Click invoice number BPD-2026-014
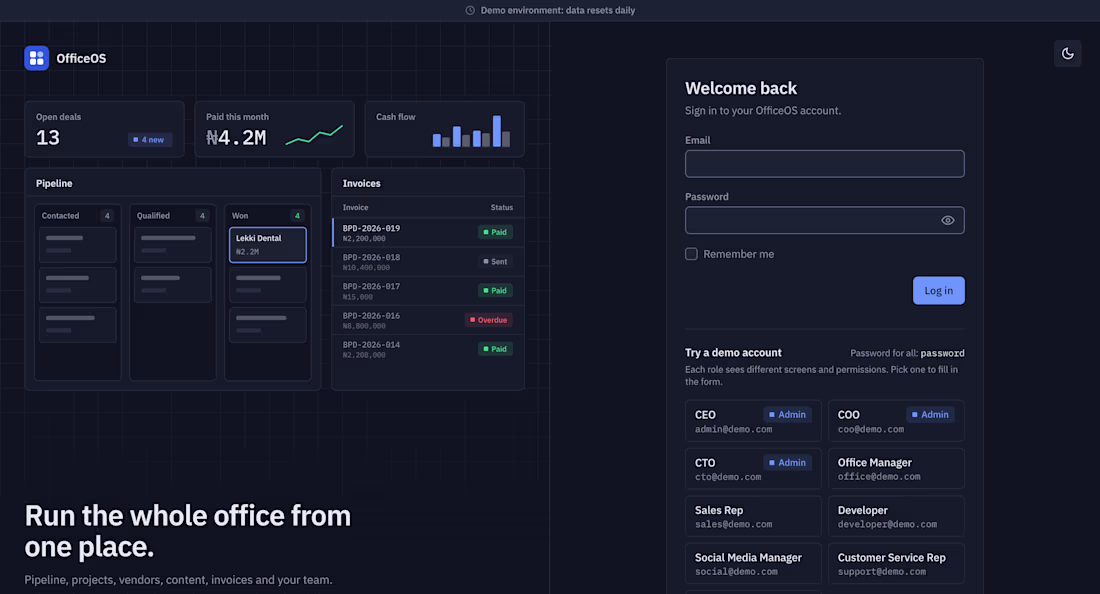 click(371, 344)
